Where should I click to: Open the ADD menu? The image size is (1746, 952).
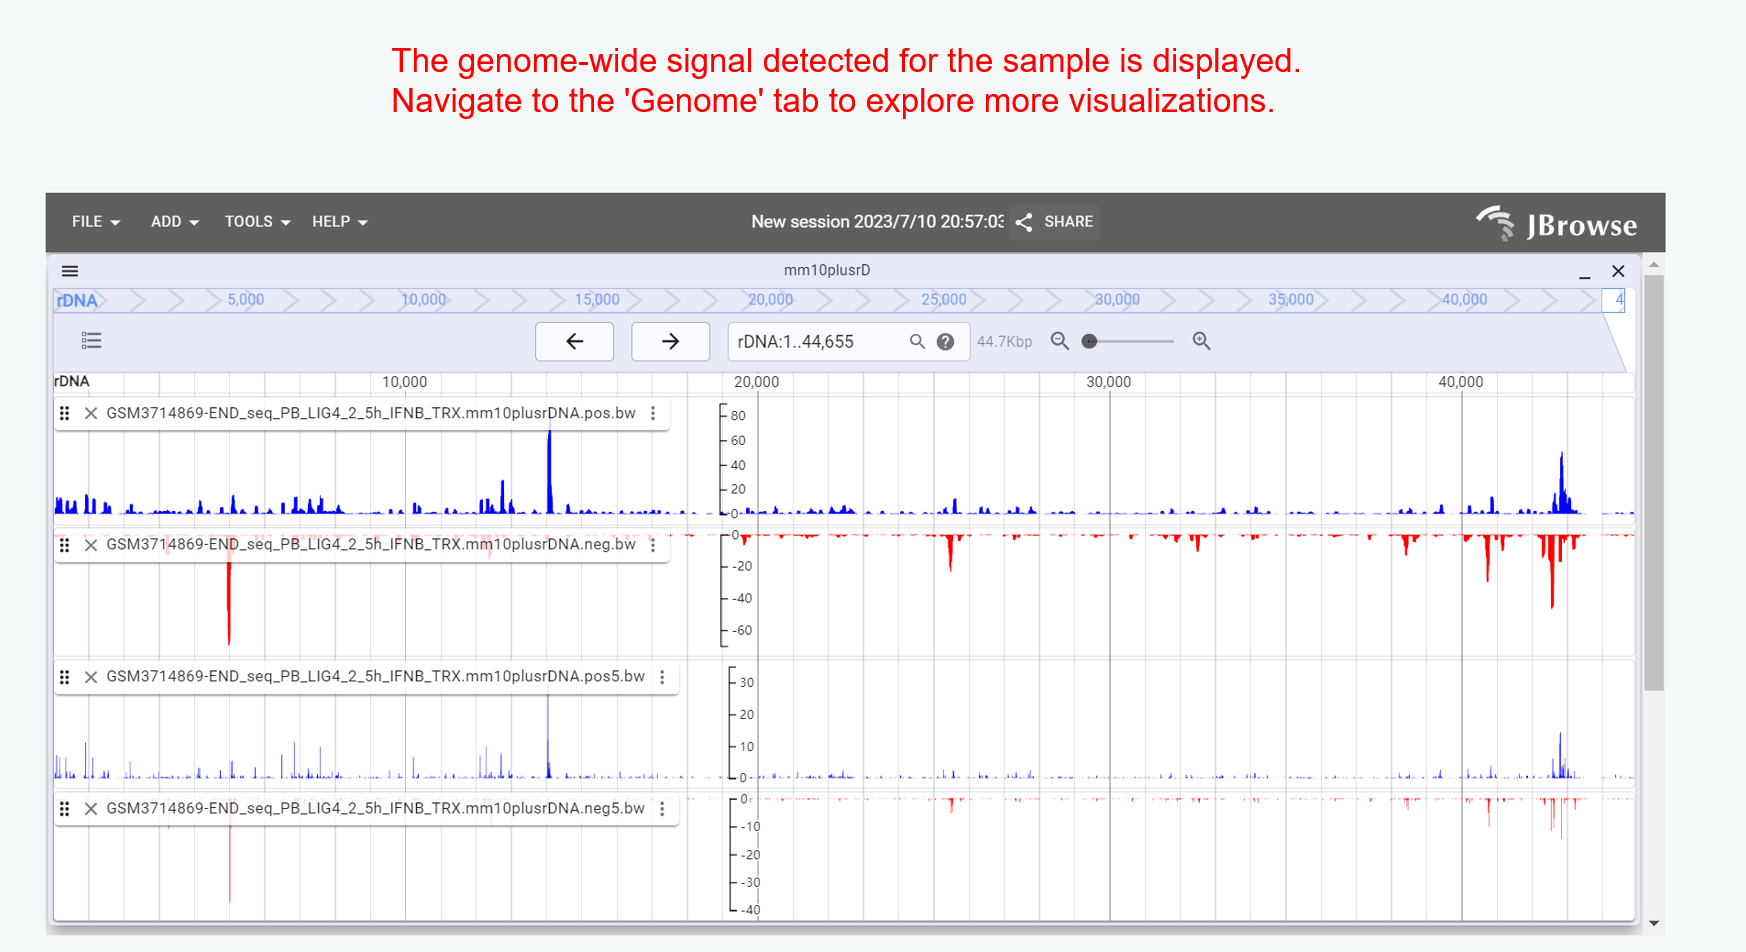coord(174,222)
